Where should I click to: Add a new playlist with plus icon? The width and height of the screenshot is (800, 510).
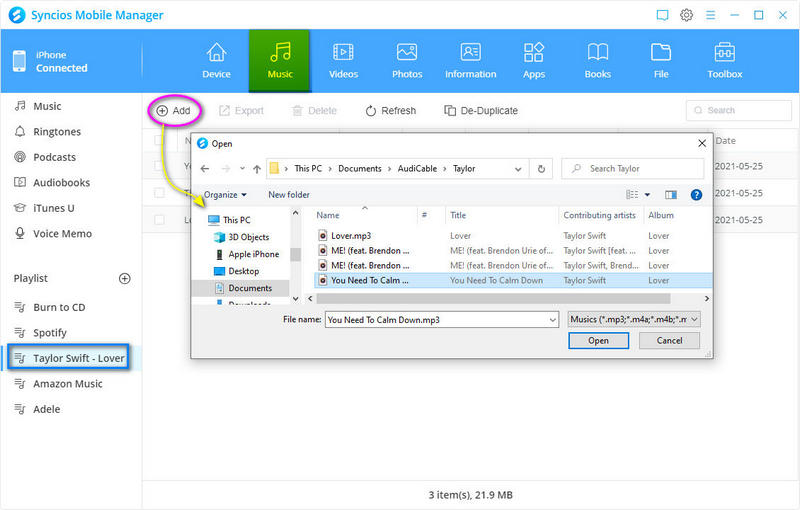[x=124, y=278]
